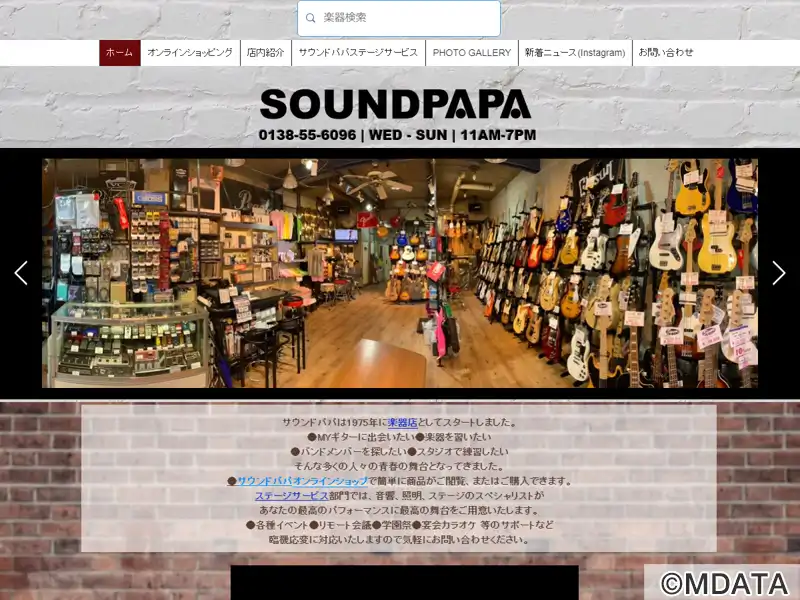Click the store interior panorama photo
Viewport: 800px width, 600px height.
(x=399, y=273)
